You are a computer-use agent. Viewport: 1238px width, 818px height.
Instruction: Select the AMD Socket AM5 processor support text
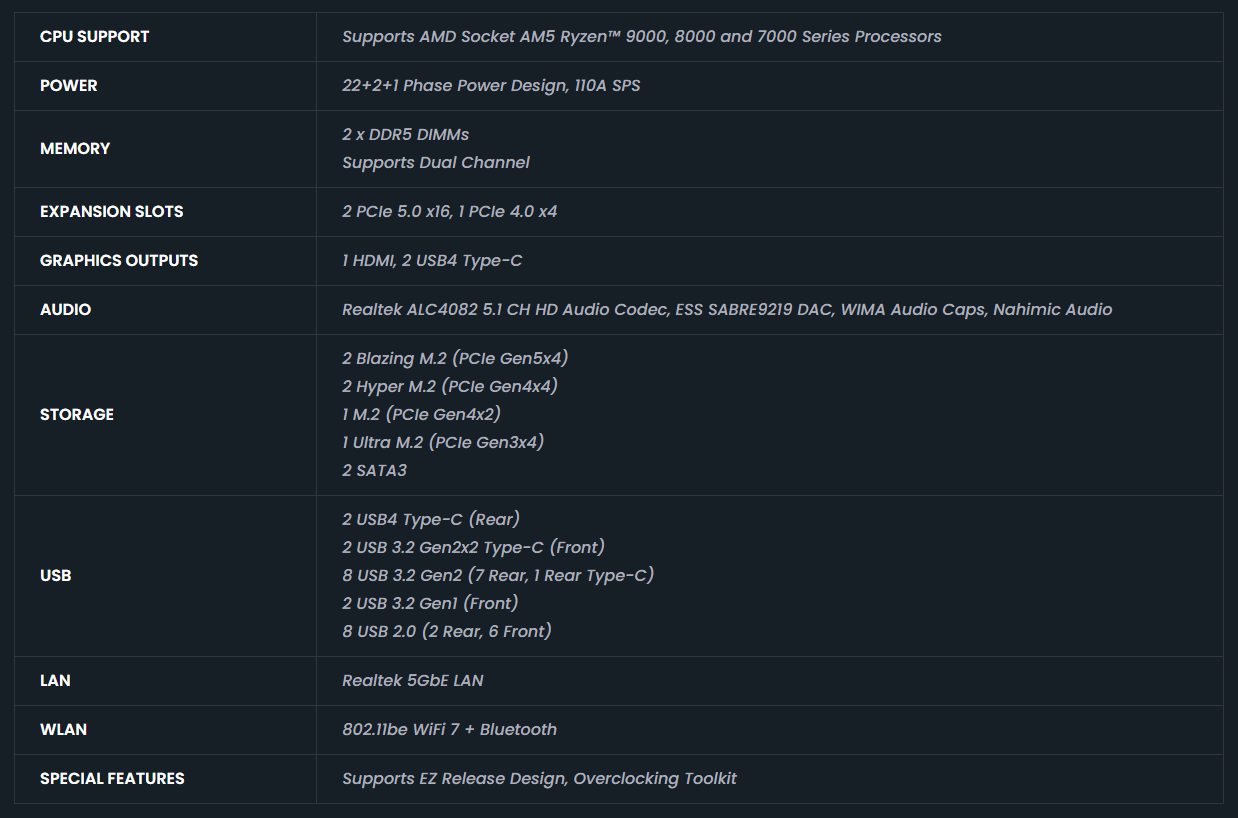pos(641,37)
